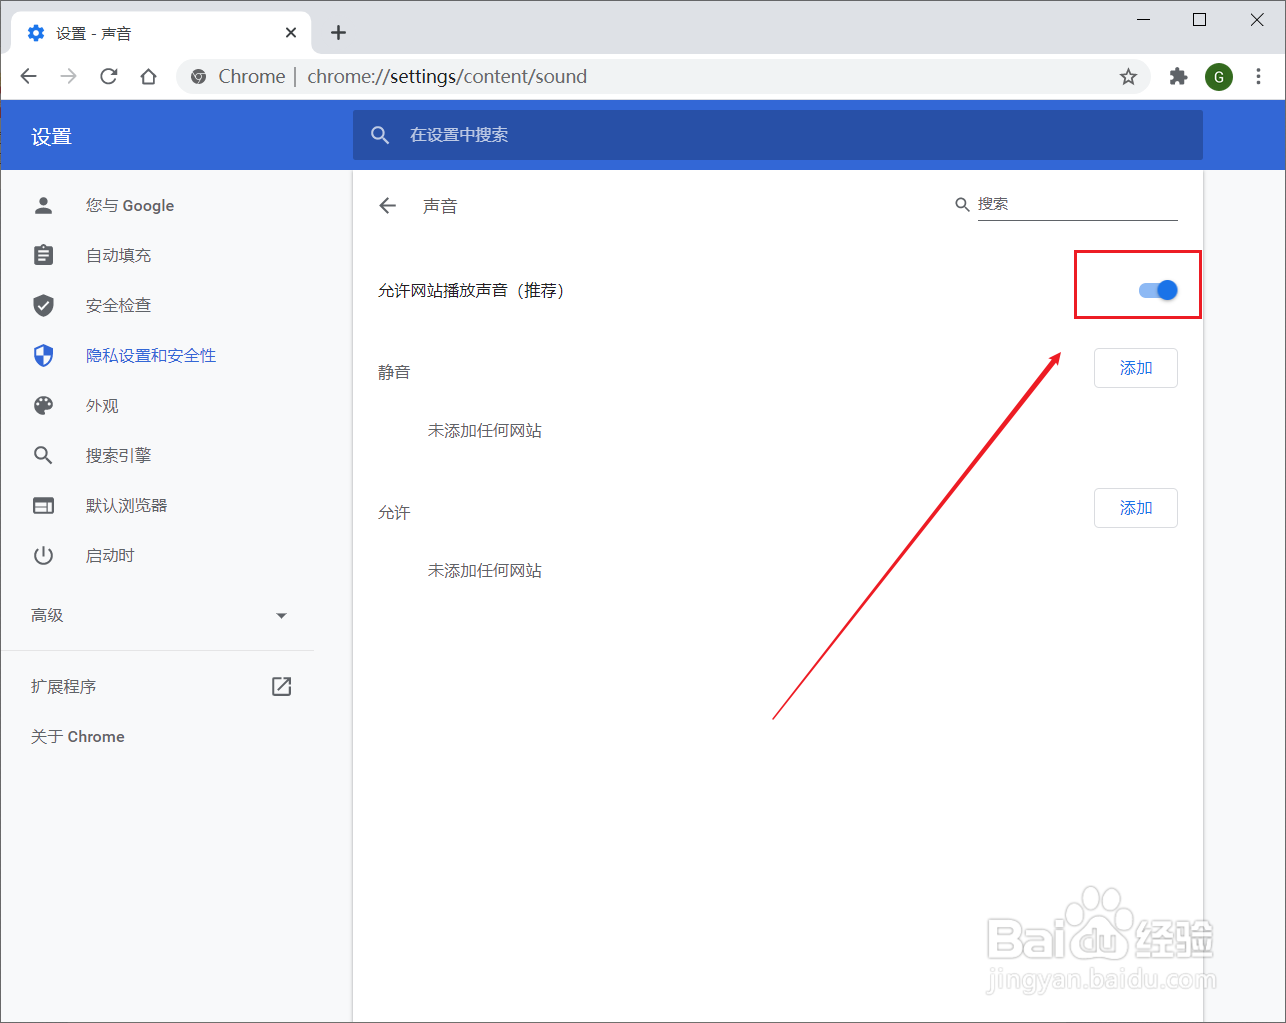Select the 搜索引擎 magnifier icon
Viewport: 1286px width, 1023px height.
pos(43,455)
